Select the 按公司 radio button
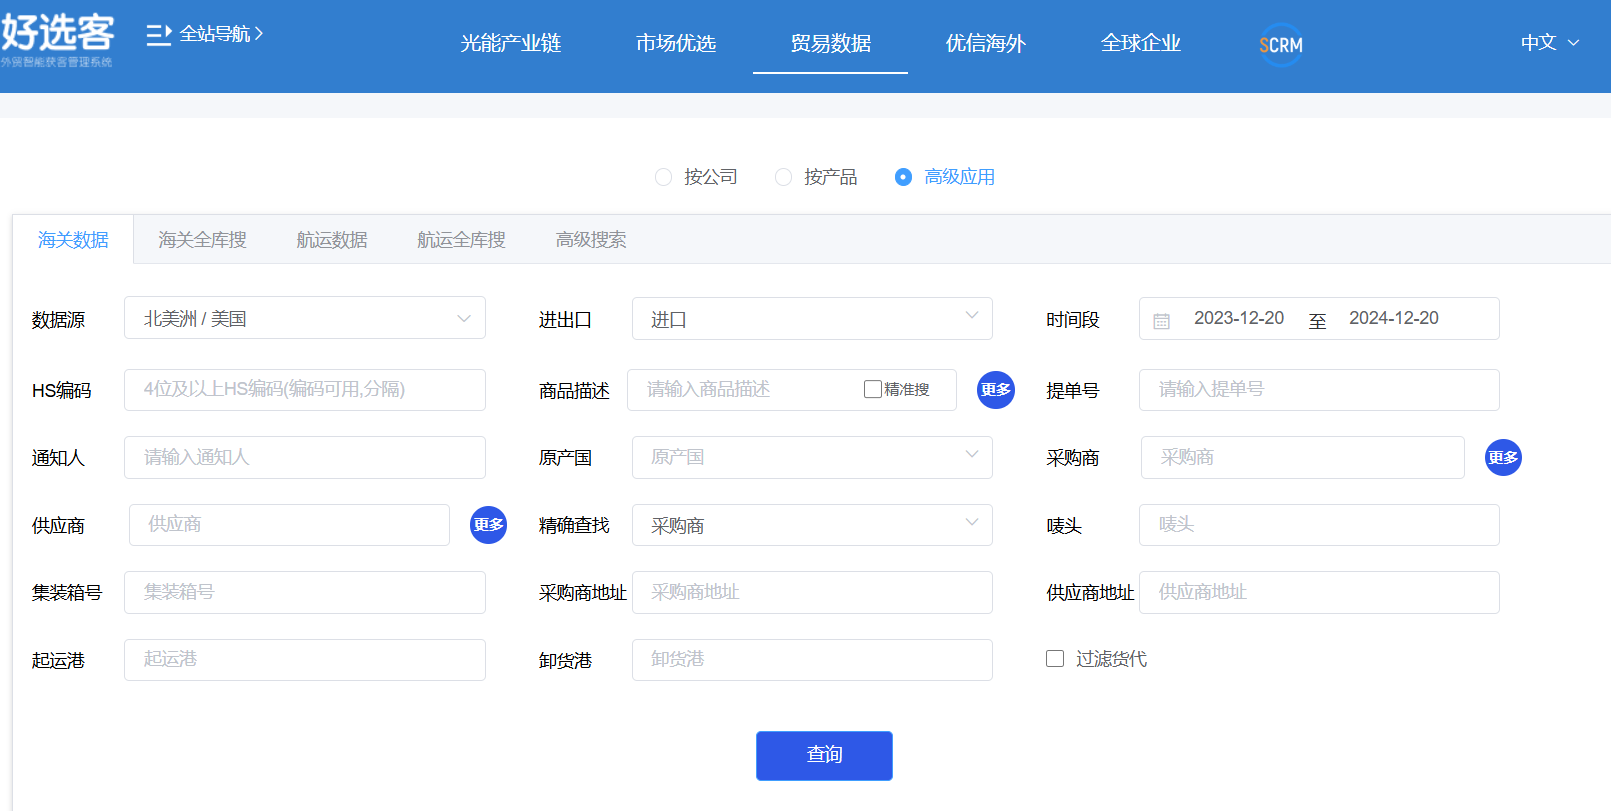This screenshot has width=1611, height=811. 663,177
